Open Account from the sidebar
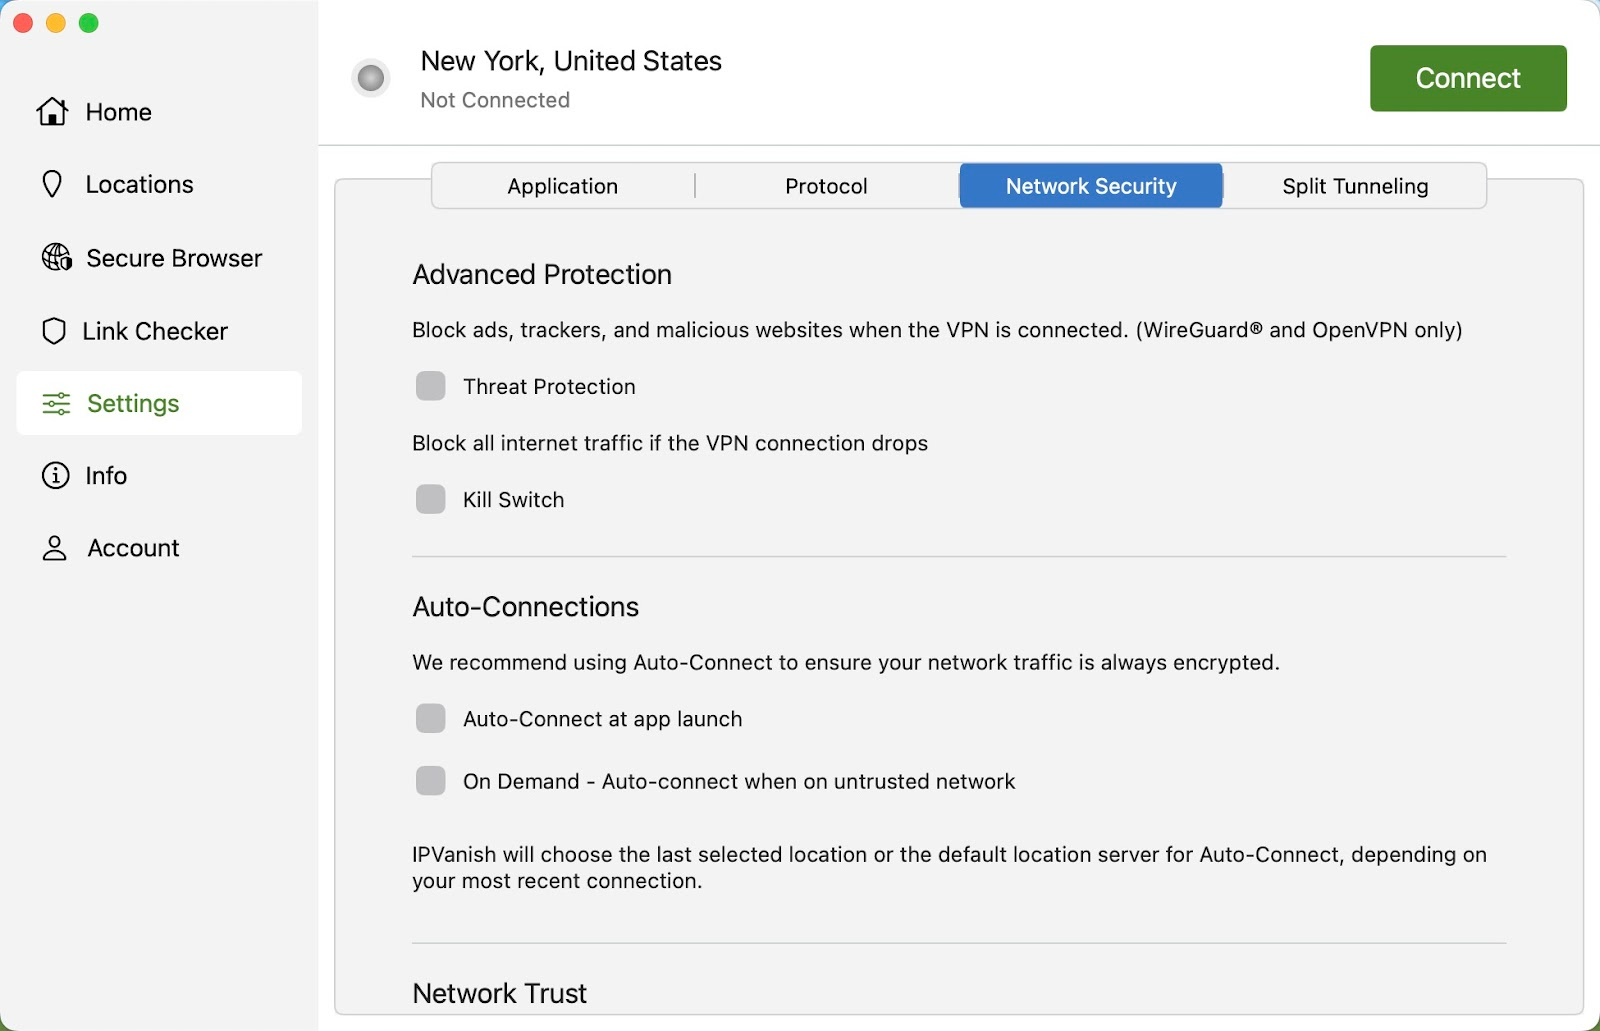 tap(159, 548)
